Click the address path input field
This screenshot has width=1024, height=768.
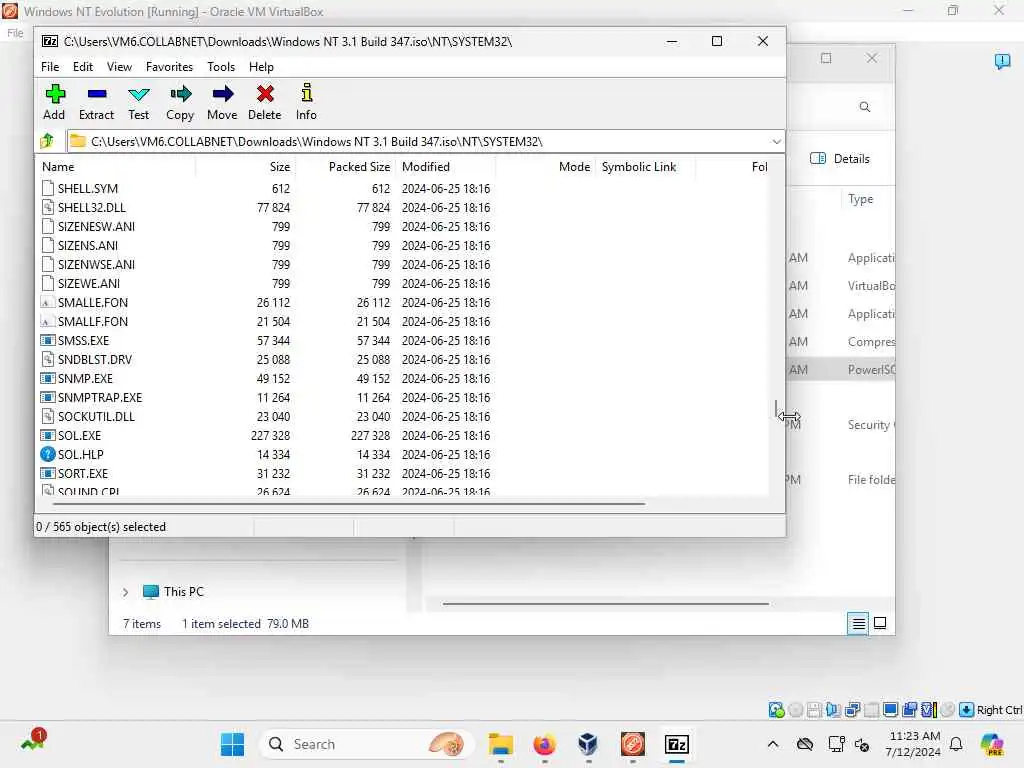[418, 142]
